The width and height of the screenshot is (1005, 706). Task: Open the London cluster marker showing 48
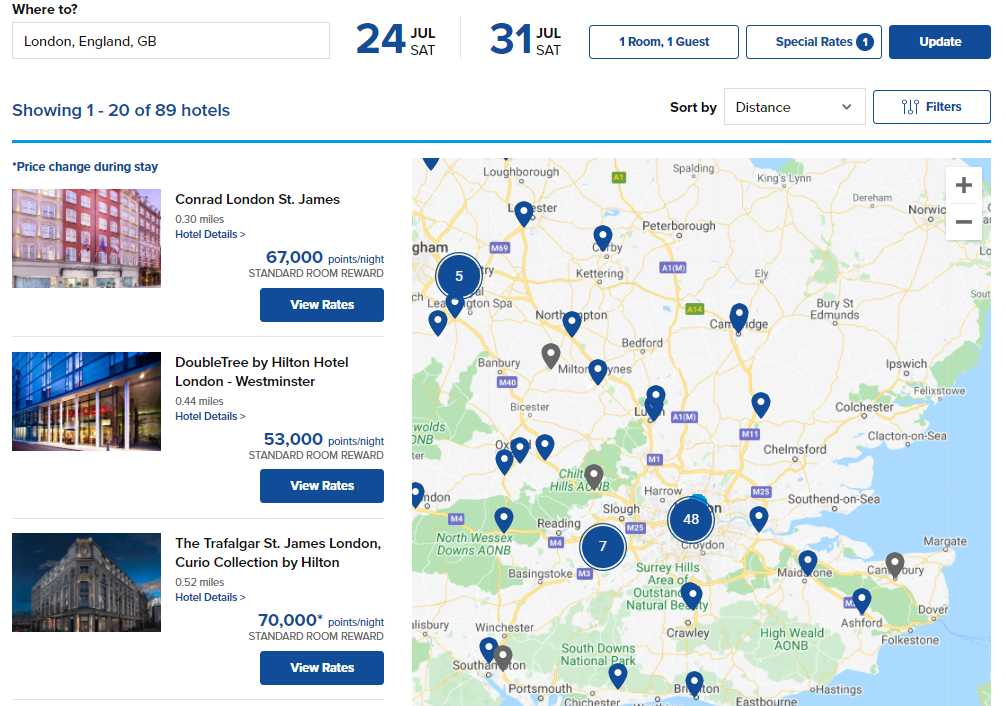691,520
